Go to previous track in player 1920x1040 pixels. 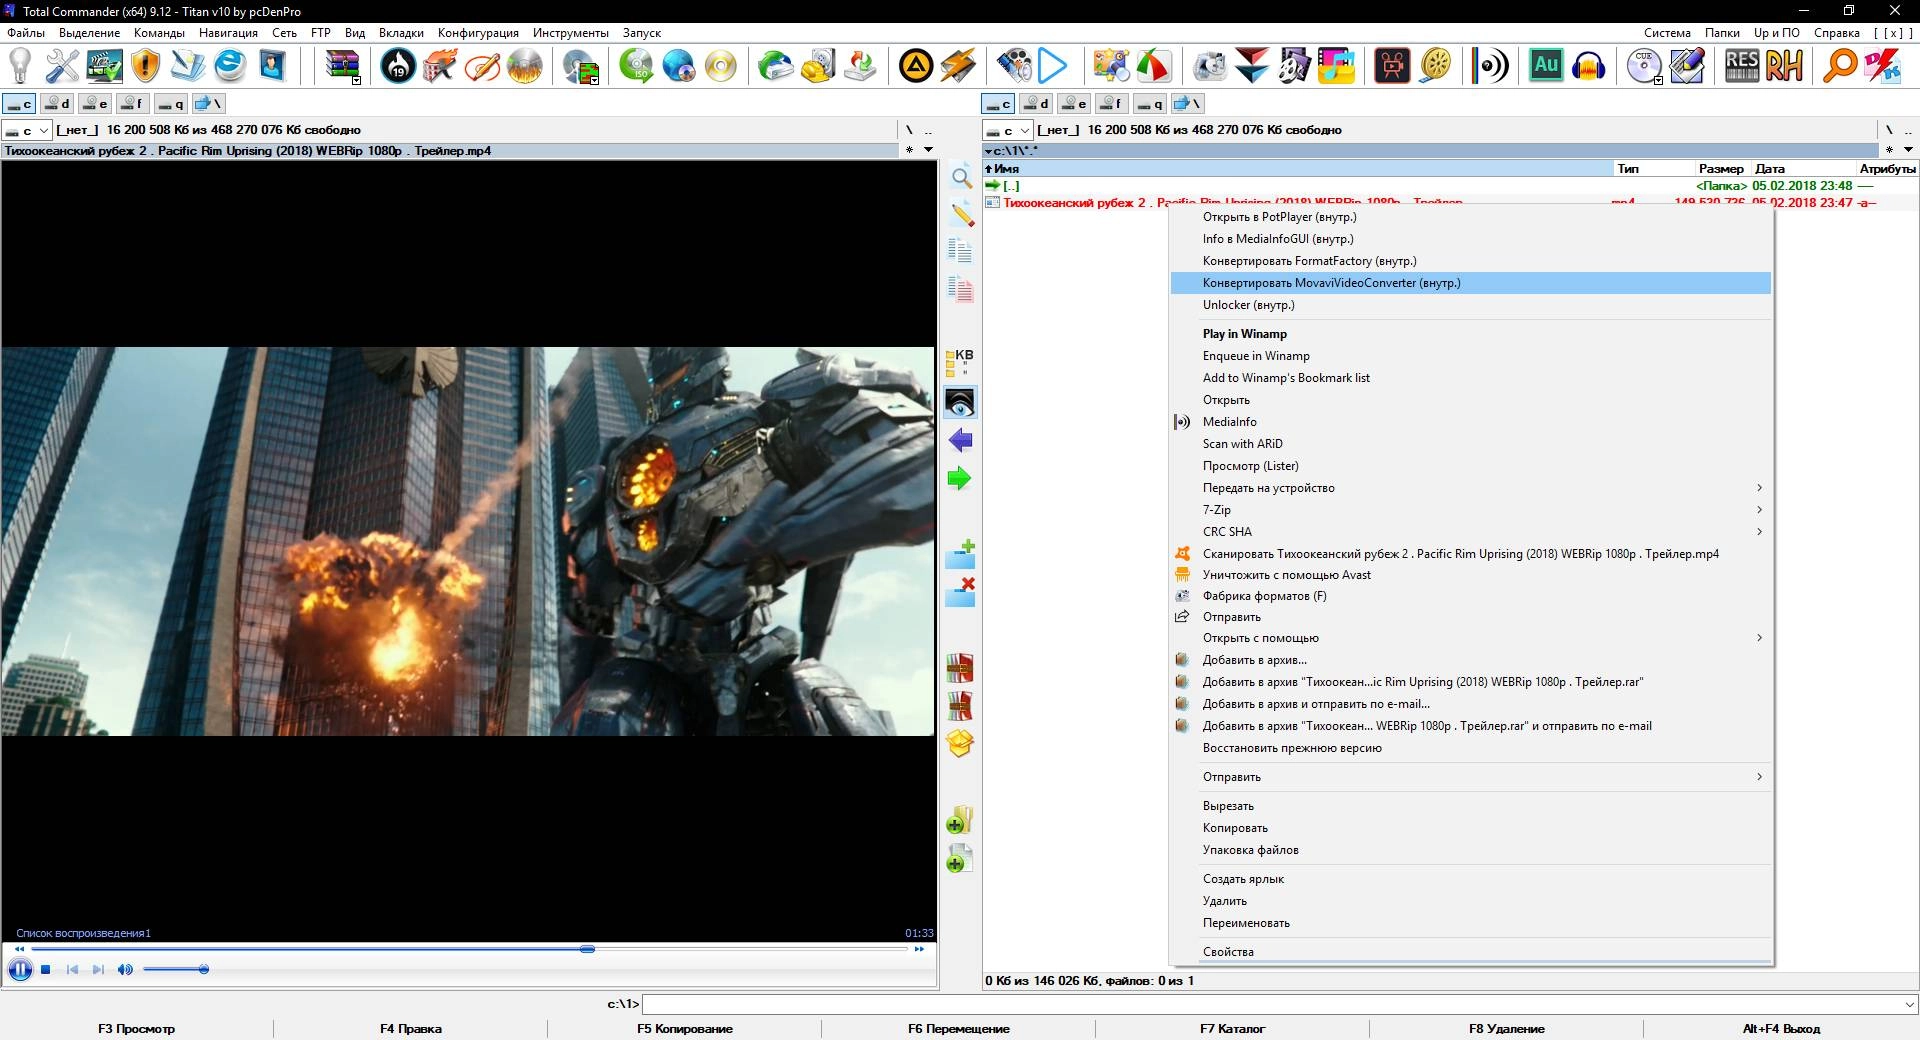point(72,969)
